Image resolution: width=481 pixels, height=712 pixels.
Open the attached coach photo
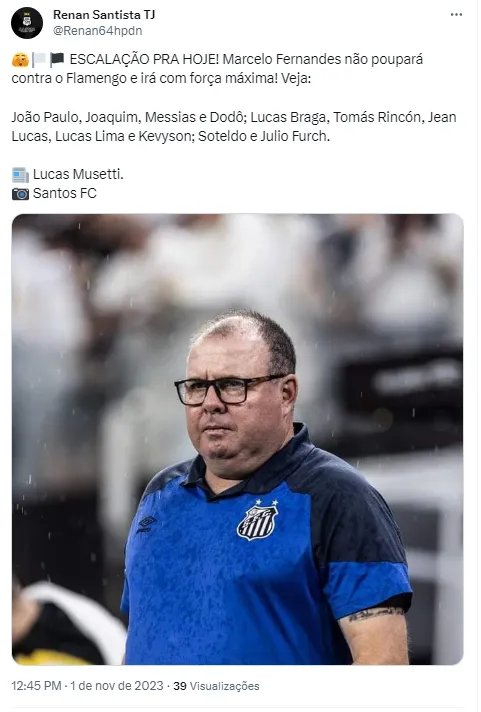(238, 439)
